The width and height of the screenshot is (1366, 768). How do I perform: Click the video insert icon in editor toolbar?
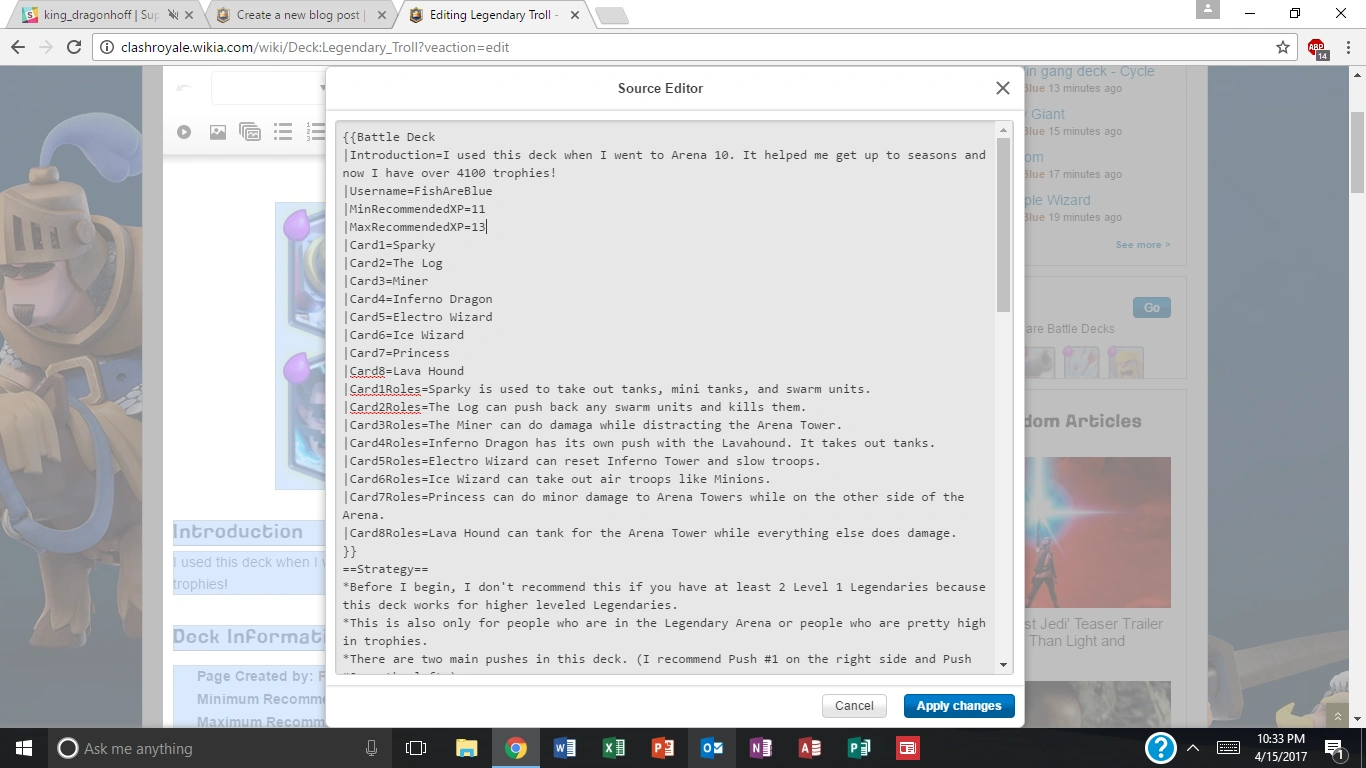point(184,132)
